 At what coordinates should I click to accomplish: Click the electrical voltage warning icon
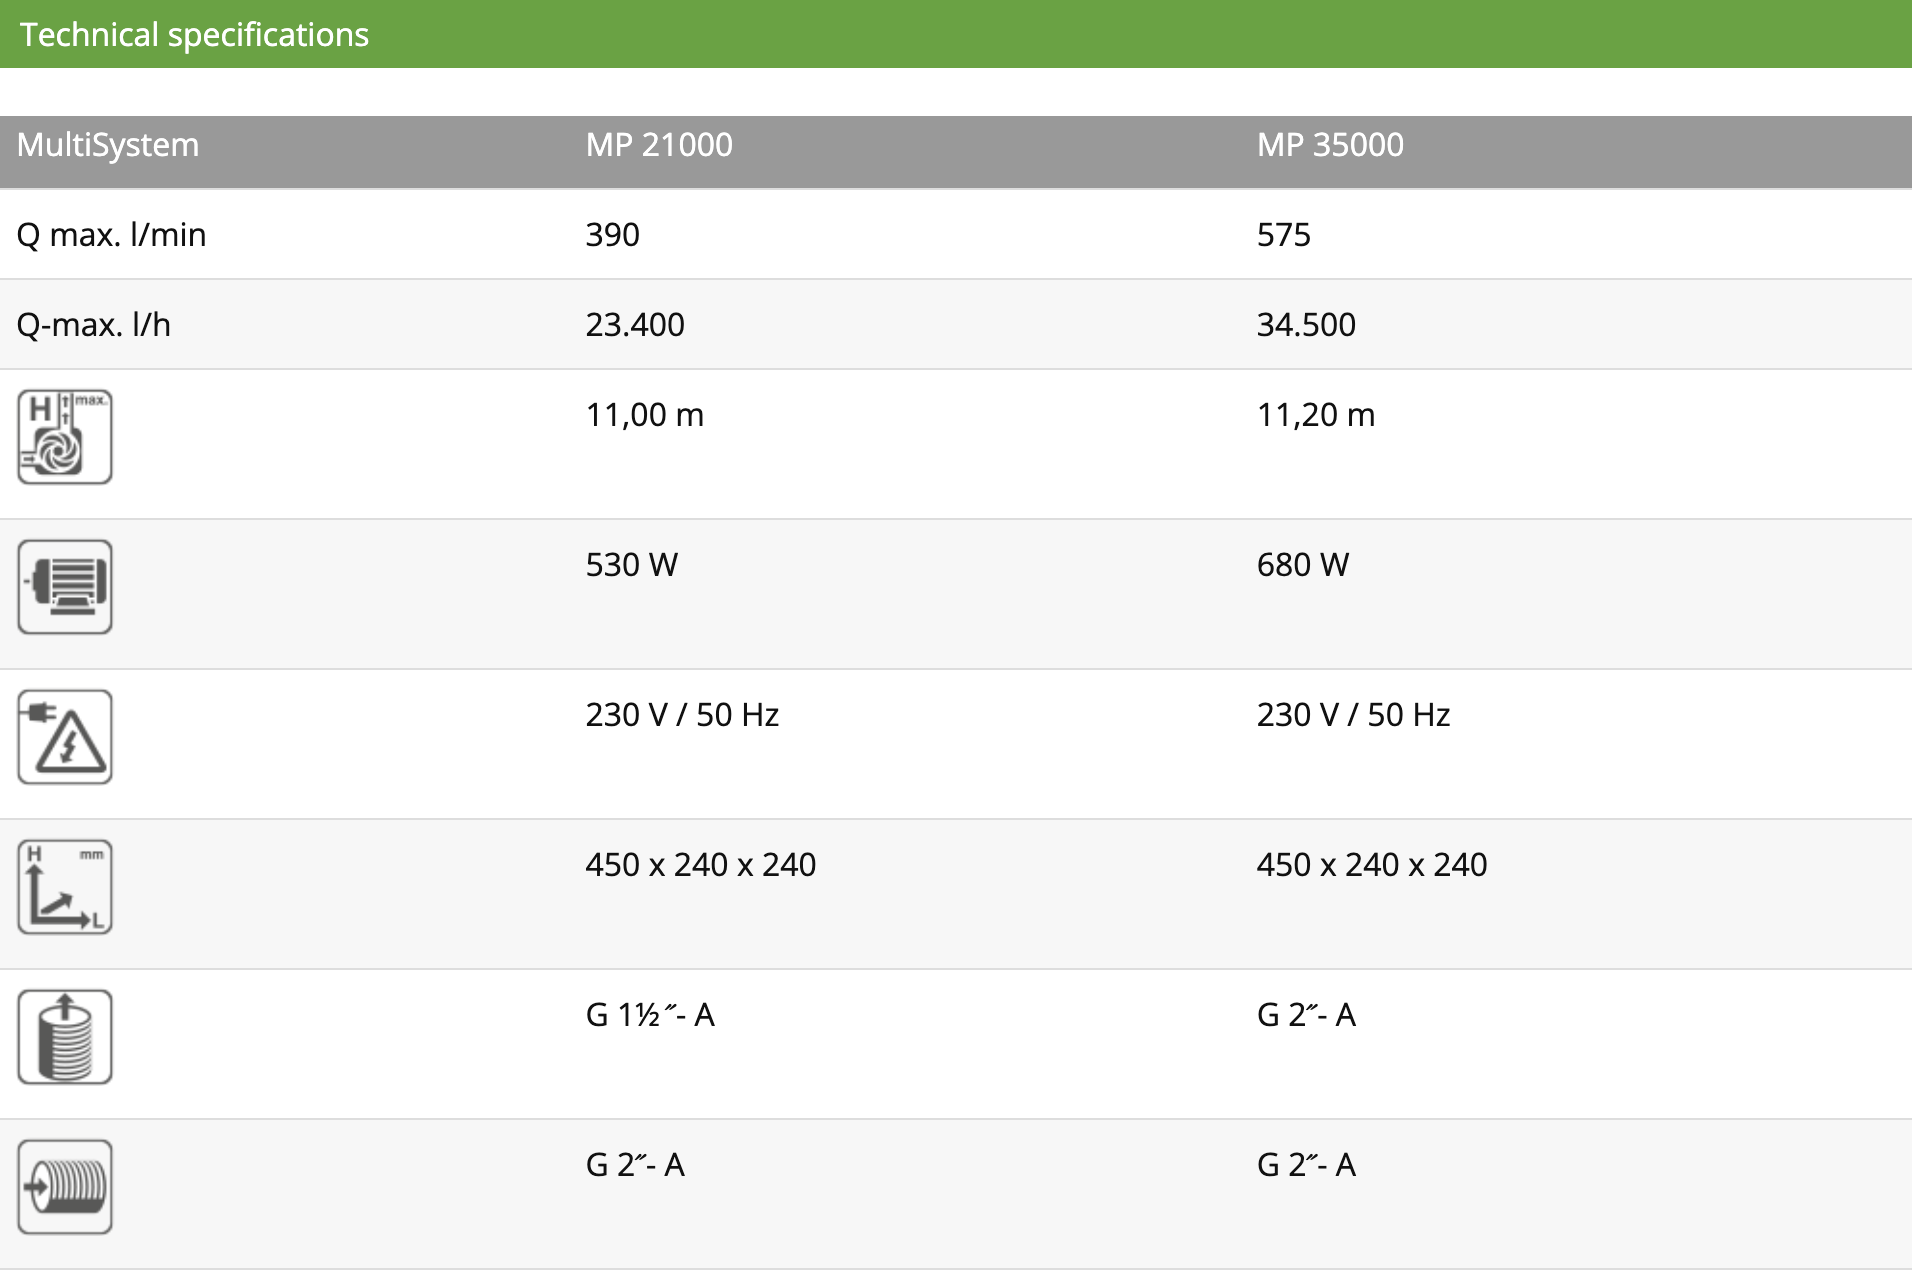tap(65, 737)
